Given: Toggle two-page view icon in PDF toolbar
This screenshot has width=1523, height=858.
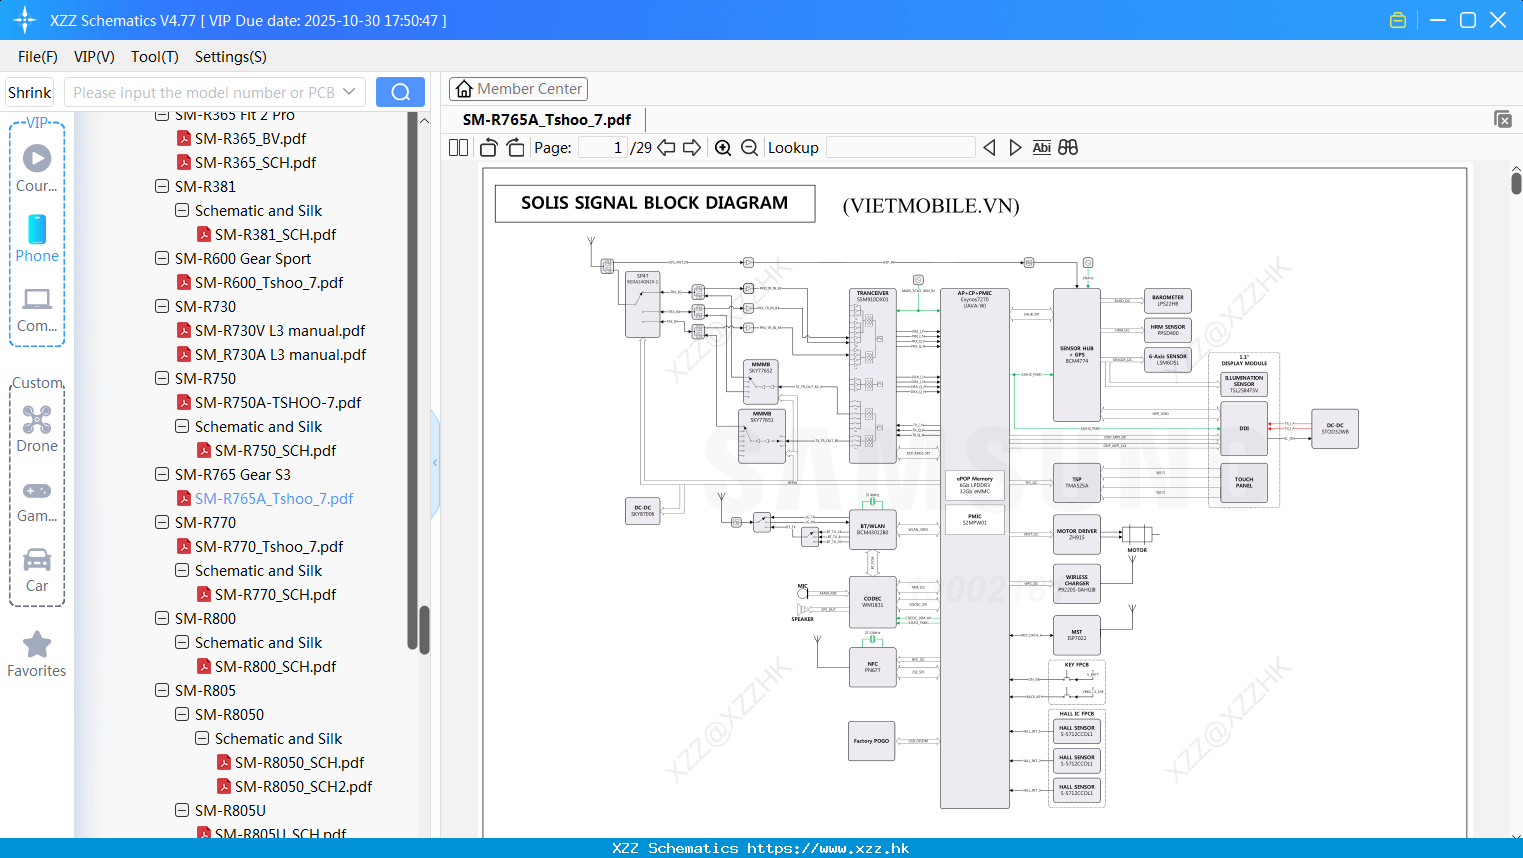Looking at the screenshot, I should tap(458, 147).
